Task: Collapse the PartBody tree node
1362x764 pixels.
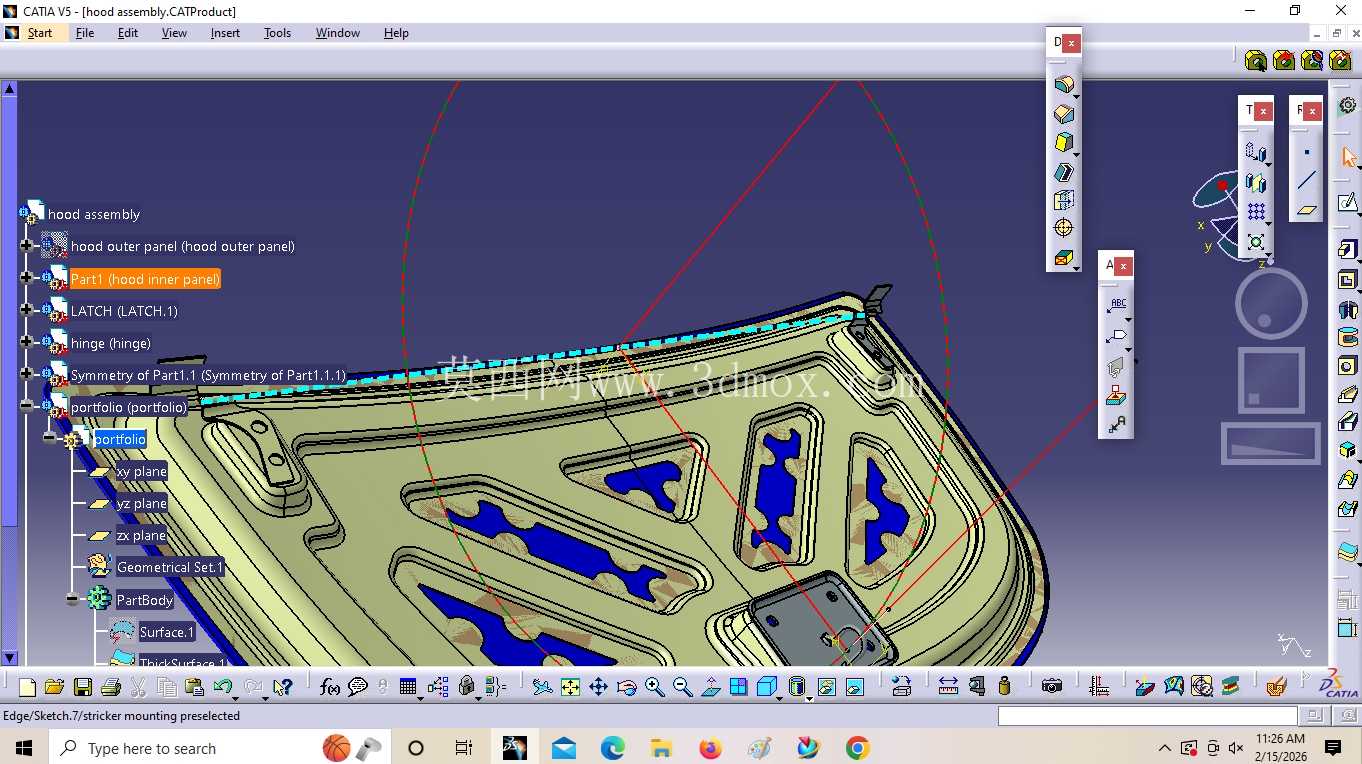Action: 72,600
